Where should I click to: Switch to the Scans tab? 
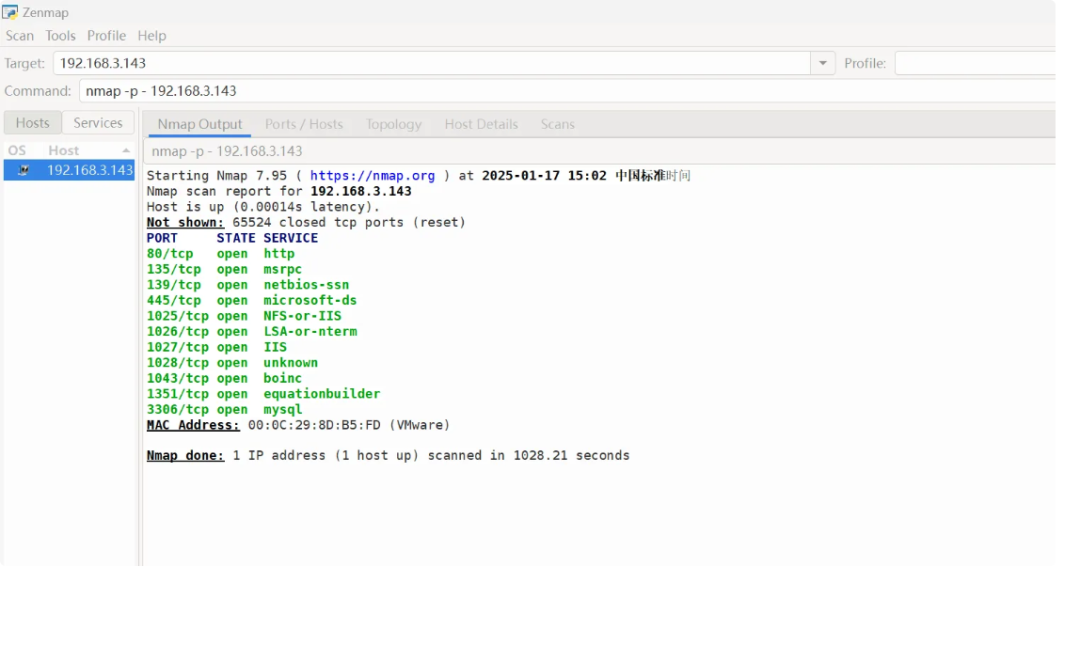[x=557, y=124]
